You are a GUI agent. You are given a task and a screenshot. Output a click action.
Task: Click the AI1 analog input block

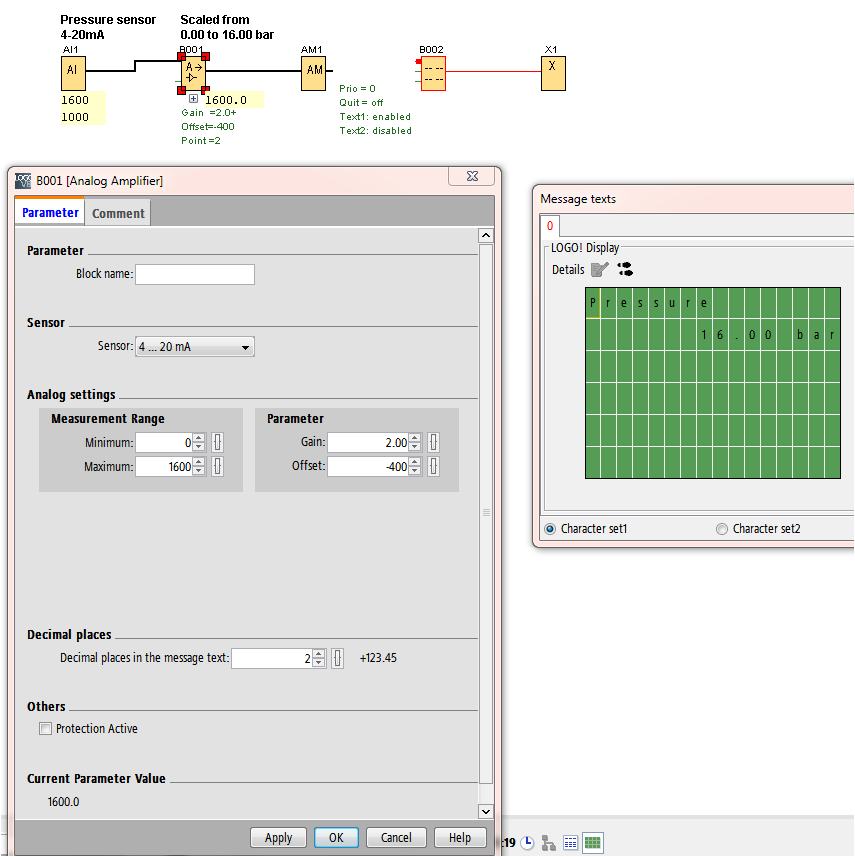click(x=73, y=71)
